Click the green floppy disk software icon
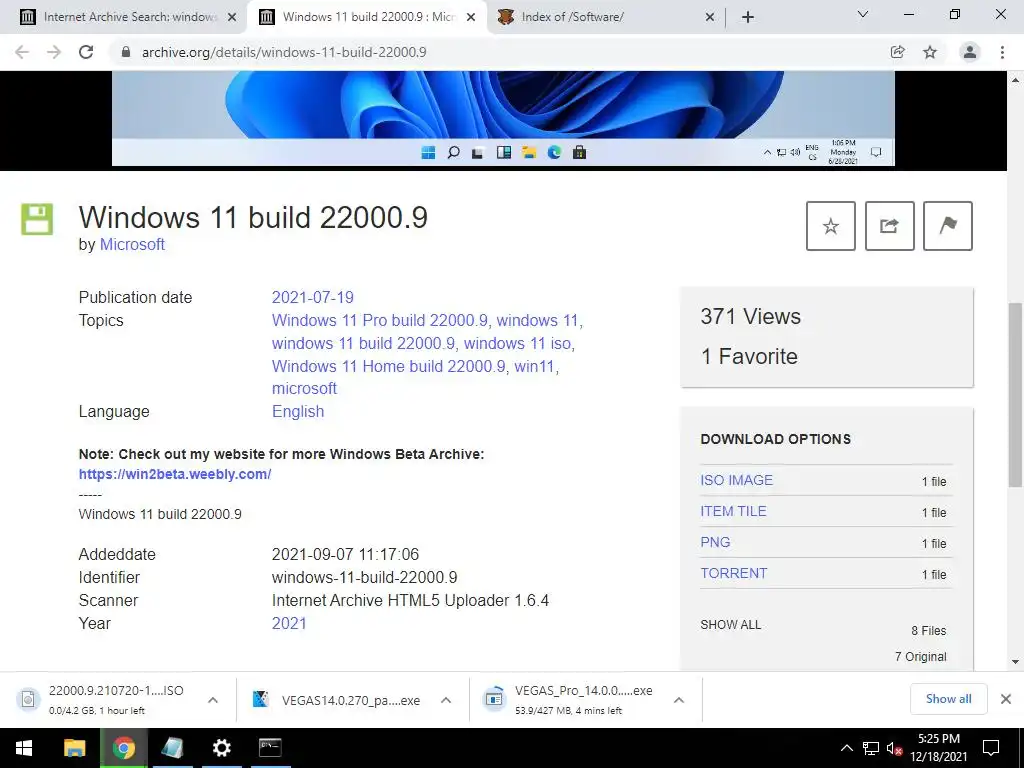Image resolution: width=1024 pixels, height=768 pixels. [x=37, y=219]
